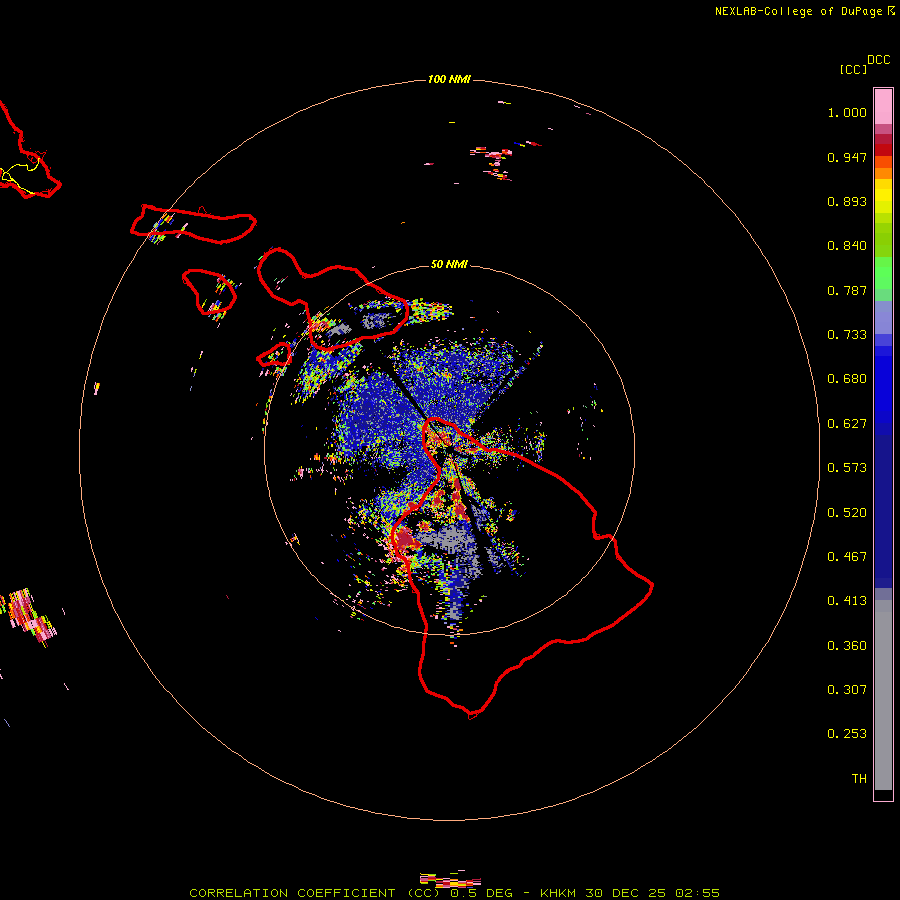Click the 0.307 scale value
The width and height of the screenshot is (900, 900).
point(847,690)
